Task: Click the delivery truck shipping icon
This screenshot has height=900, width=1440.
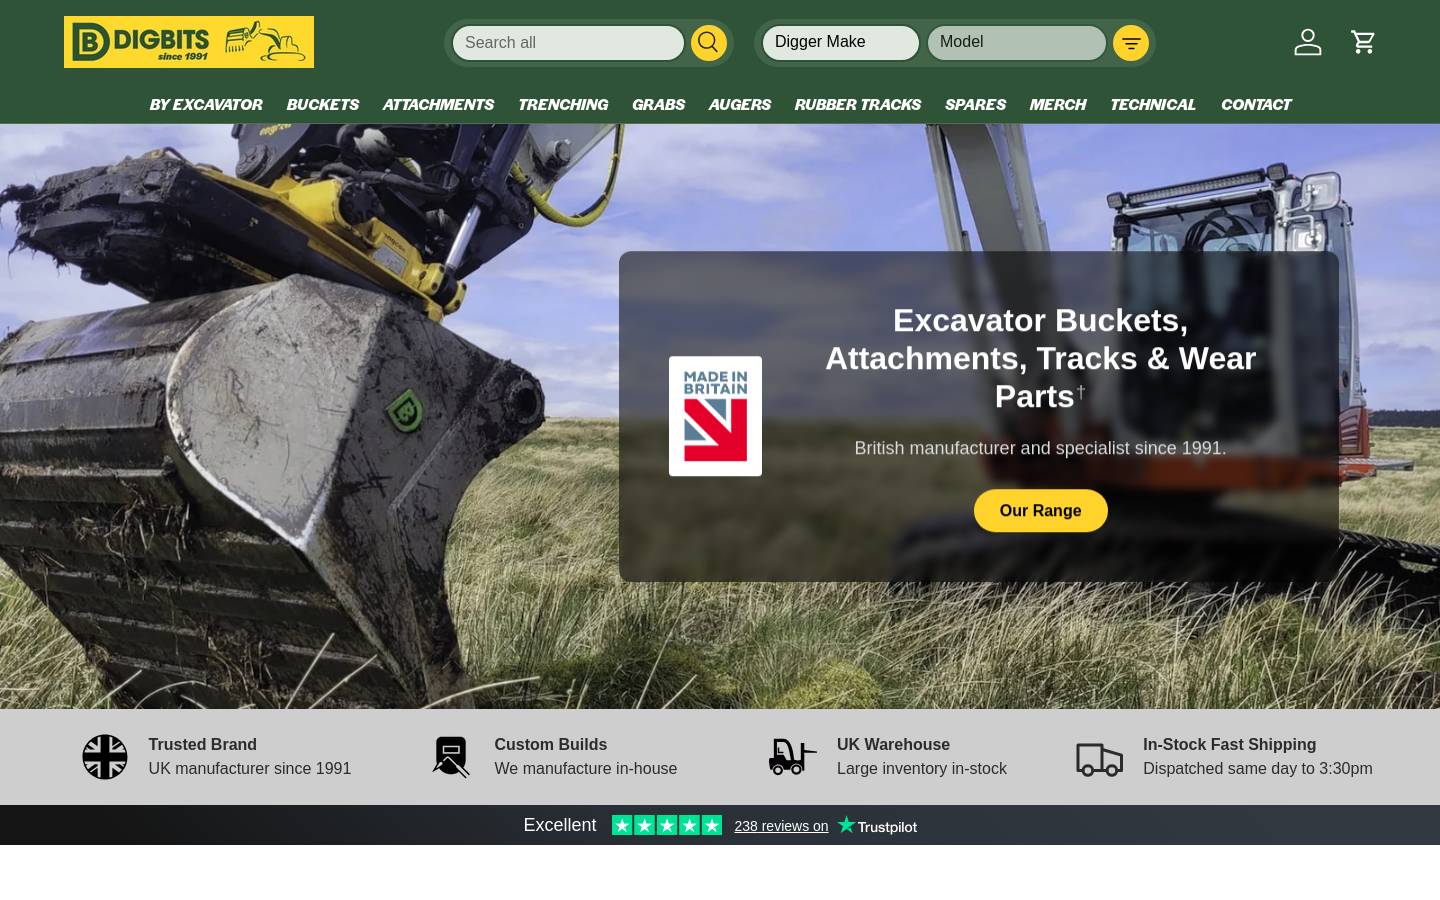Action: (x=1099, y=759)
